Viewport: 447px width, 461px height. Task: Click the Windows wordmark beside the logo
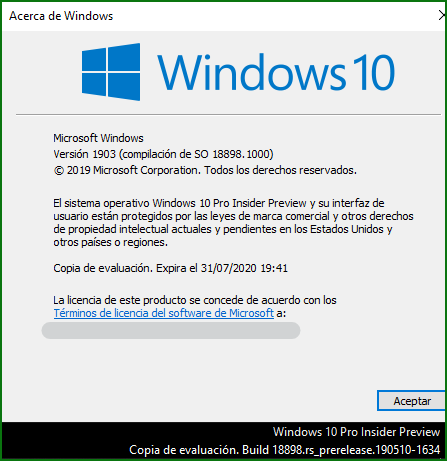[x=251, y=72]
